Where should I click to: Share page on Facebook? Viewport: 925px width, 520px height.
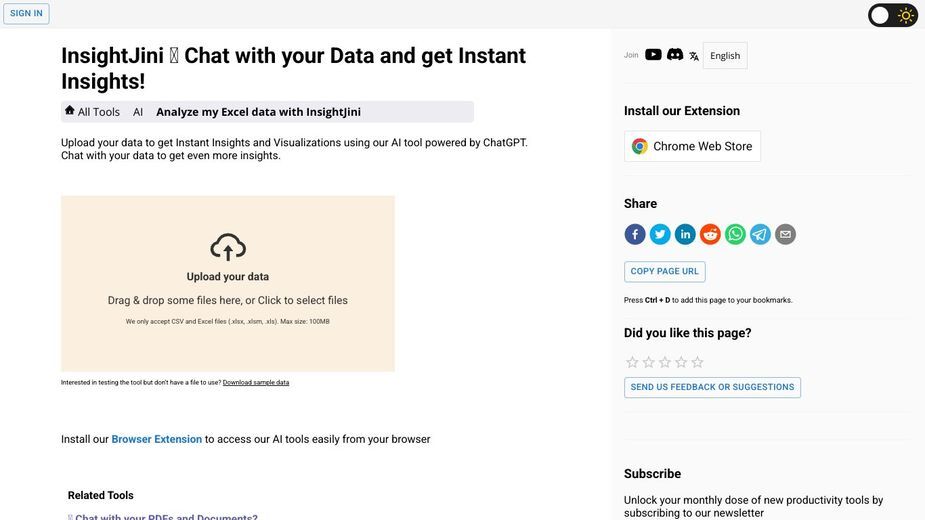635,234
